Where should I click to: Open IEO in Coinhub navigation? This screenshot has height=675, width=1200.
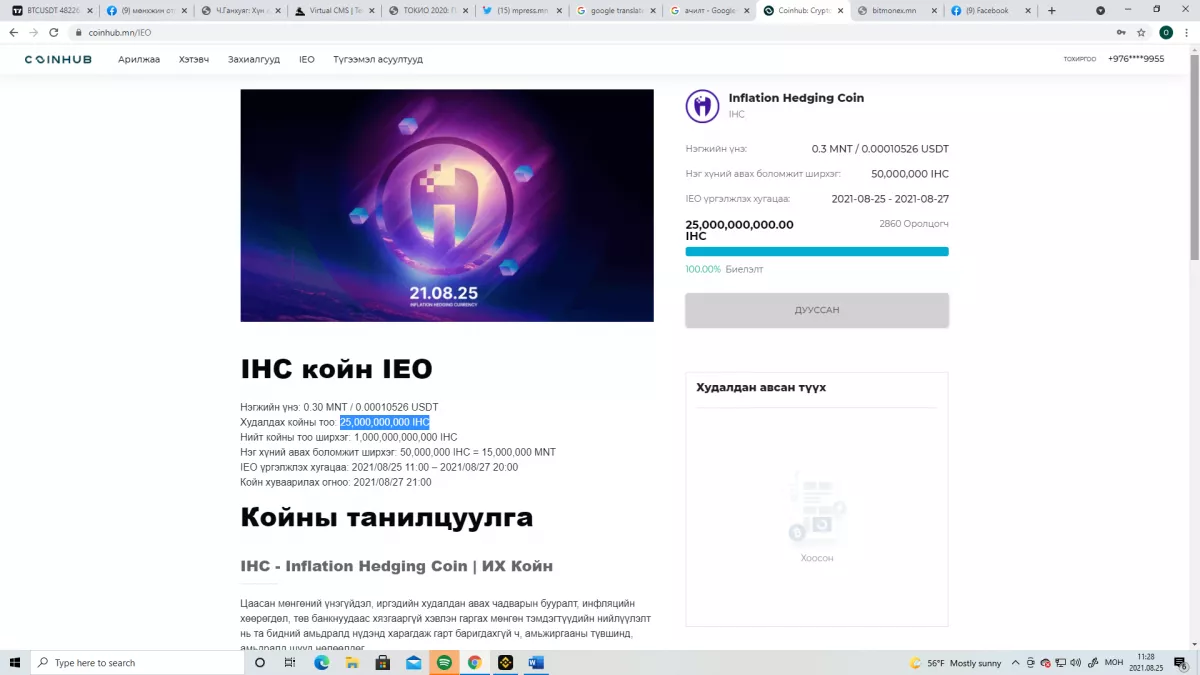pos(307,59)
